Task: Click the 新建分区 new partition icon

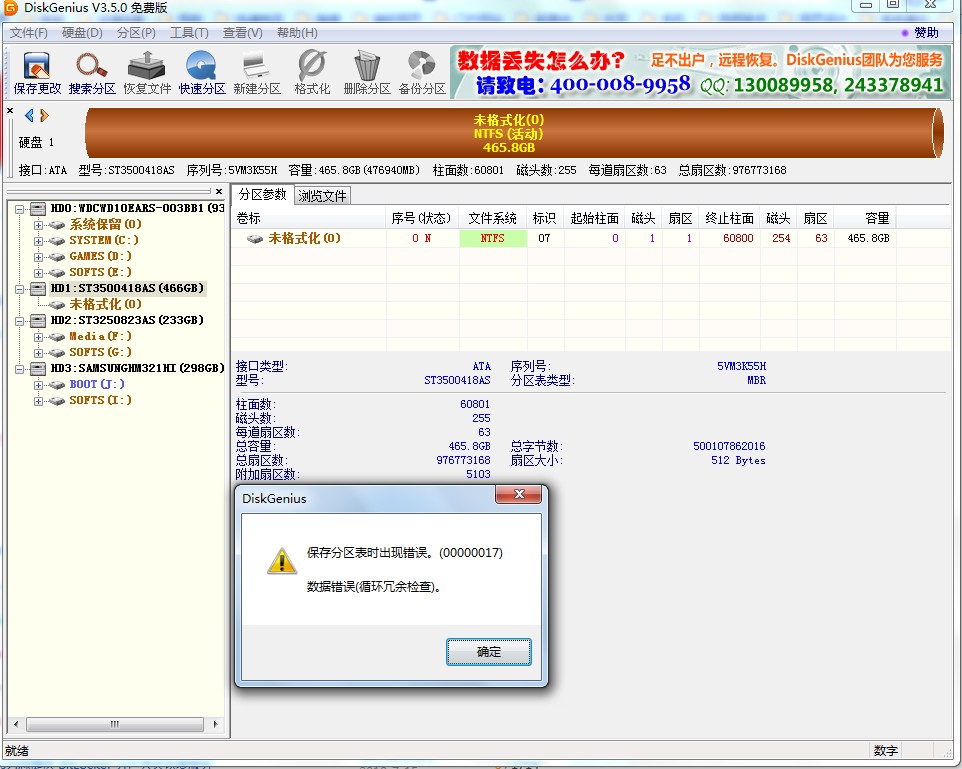Action: point(257,73)
